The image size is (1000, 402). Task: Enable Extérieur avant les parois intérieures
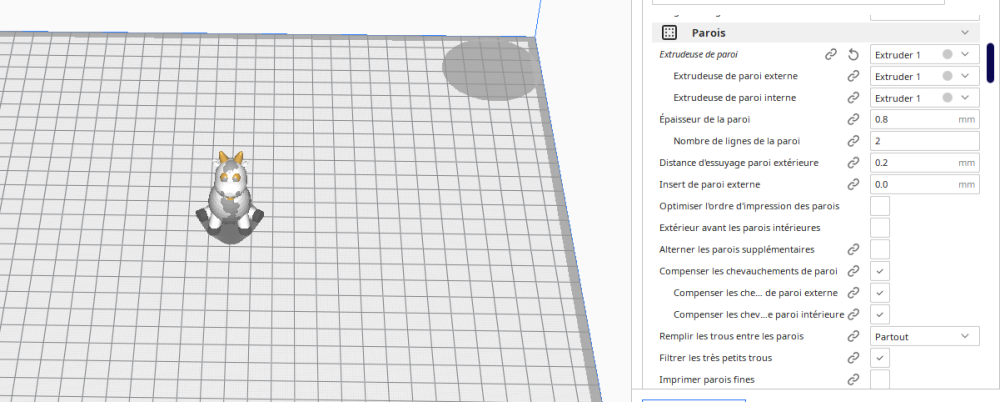pos(879,228)
